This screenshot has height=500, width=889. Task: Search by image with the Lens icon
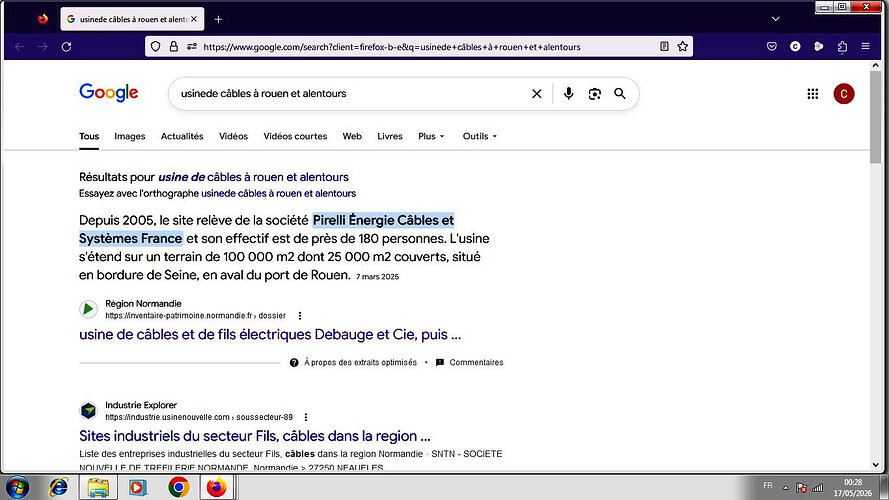click(x=594, y=94)
